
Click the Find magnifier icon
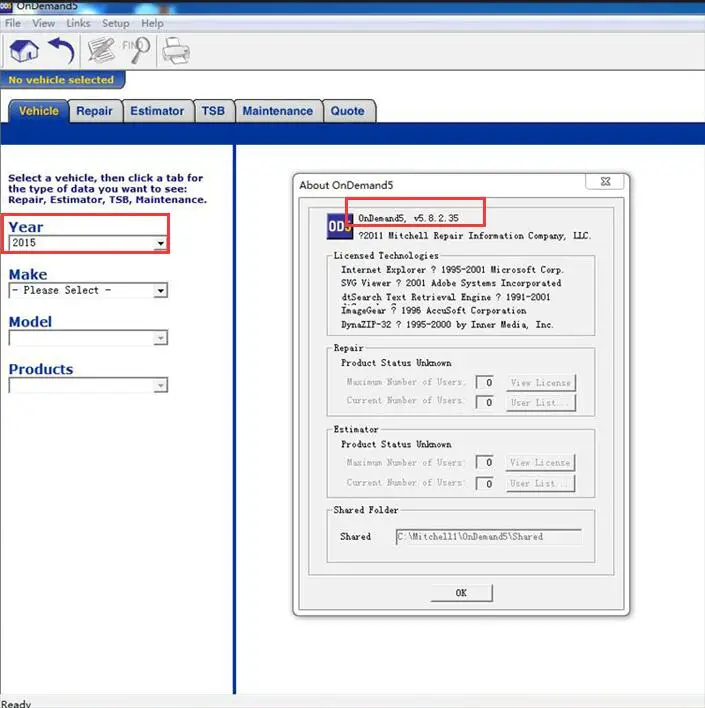tap(137, 50)
